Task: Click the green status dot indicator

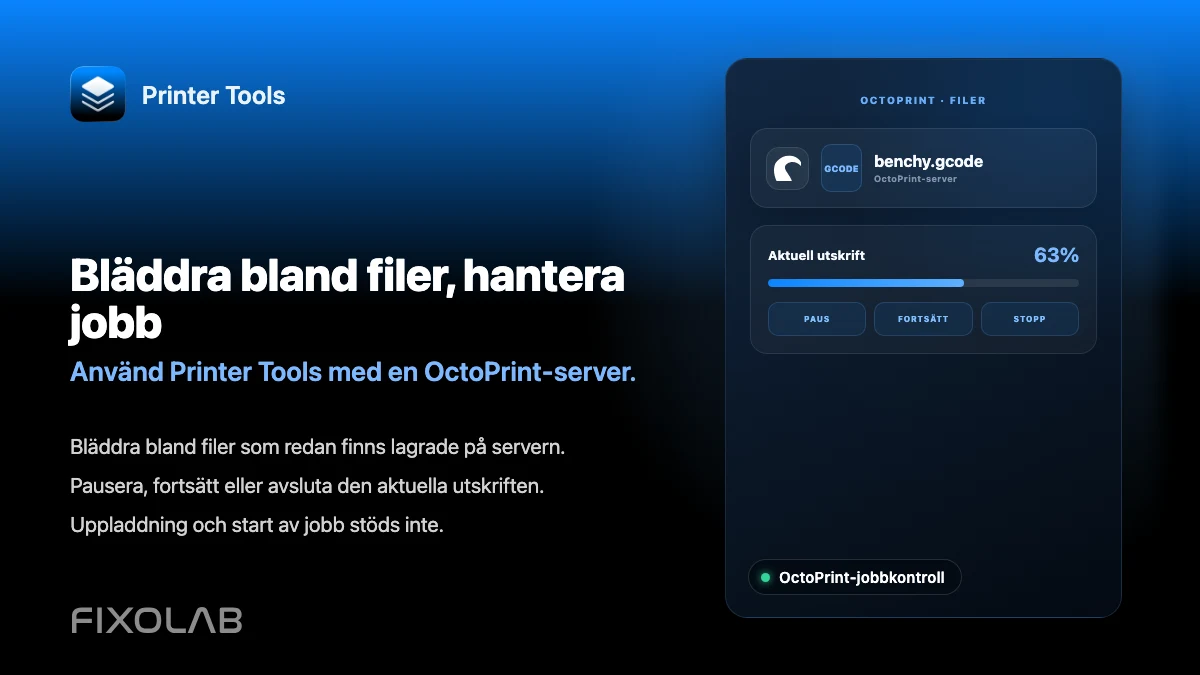Action: pyautogui.click(x=766, y=577)
